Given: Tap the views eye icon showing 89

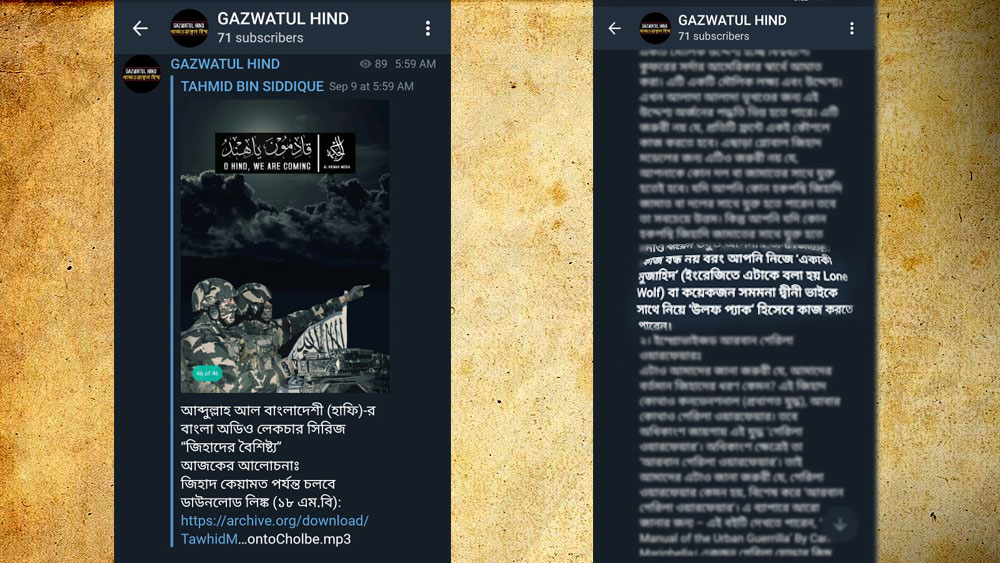Looking at the screenshot, I should 365,64.
